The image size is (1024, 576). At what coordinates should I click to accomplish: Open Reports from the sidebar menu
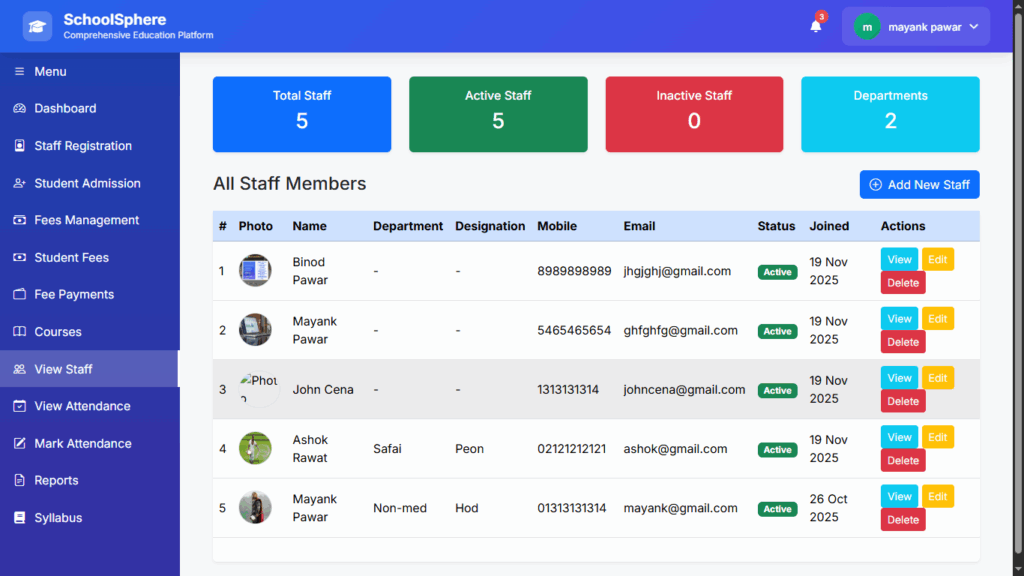click(56, 481)
